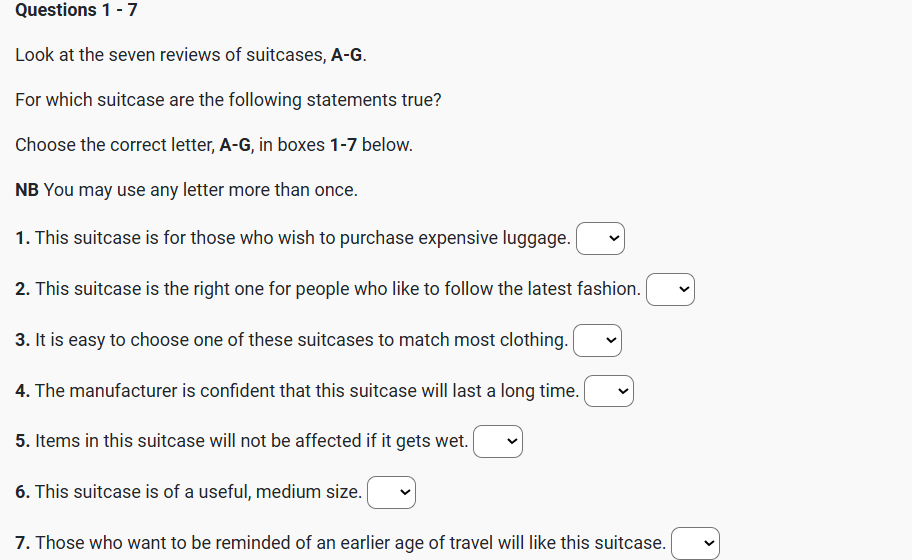
Task: Click the 'Questions 1 - 7' heading
Action: [77, 11]
